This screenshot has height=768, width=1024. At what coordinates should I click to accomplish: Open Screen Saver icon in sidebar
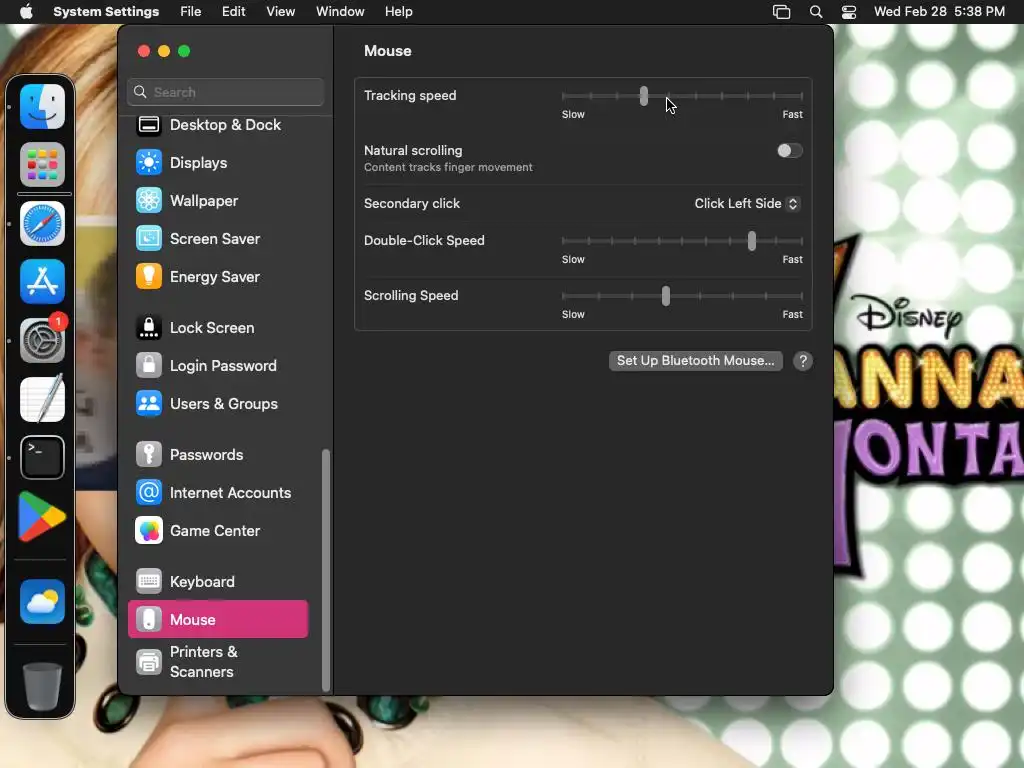click(149, 238)
